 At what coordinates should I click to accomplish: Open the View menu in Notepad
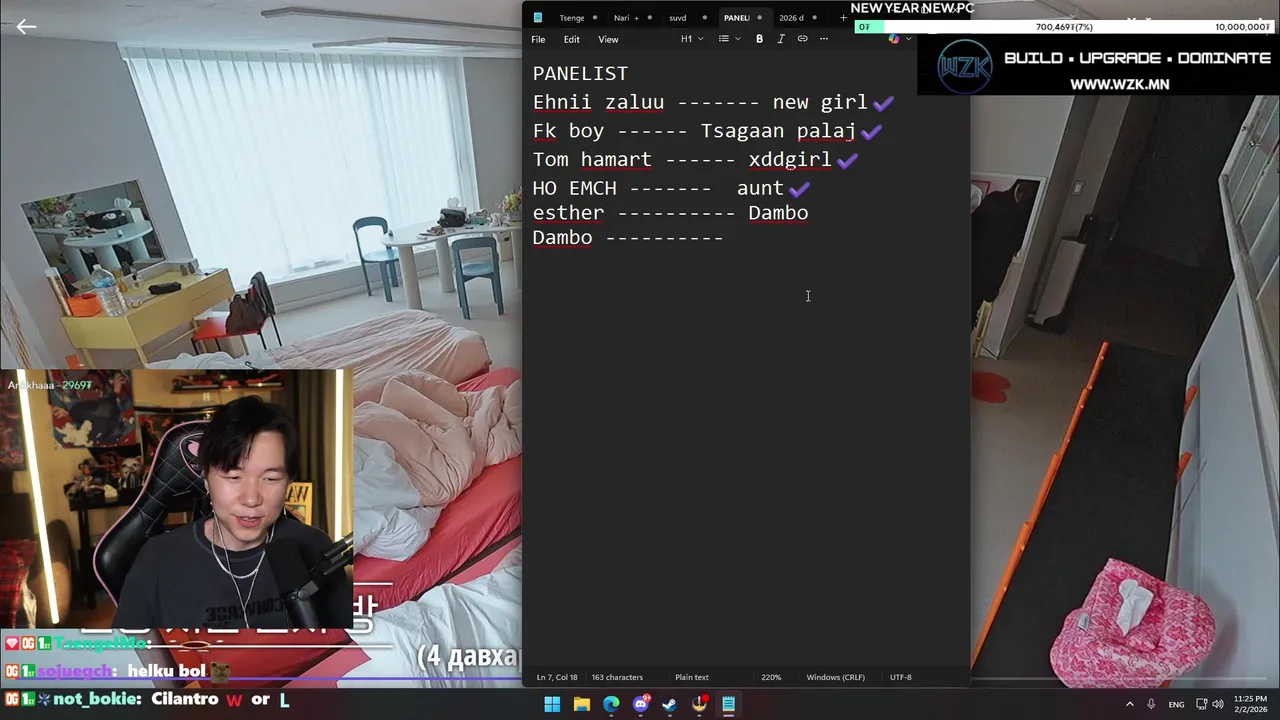point(608,39)
